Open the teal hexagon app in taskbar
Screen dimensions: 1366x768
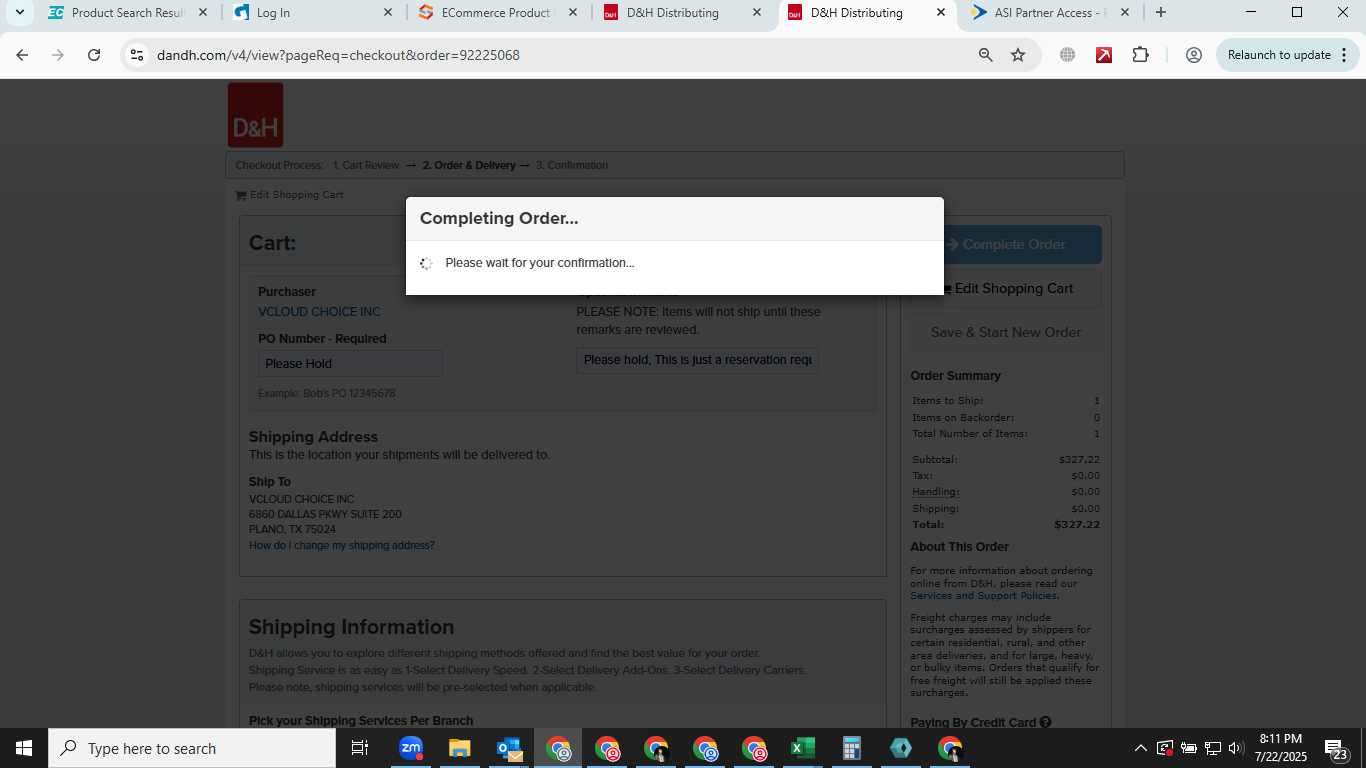pyautogui.click(x=901, y=748)
